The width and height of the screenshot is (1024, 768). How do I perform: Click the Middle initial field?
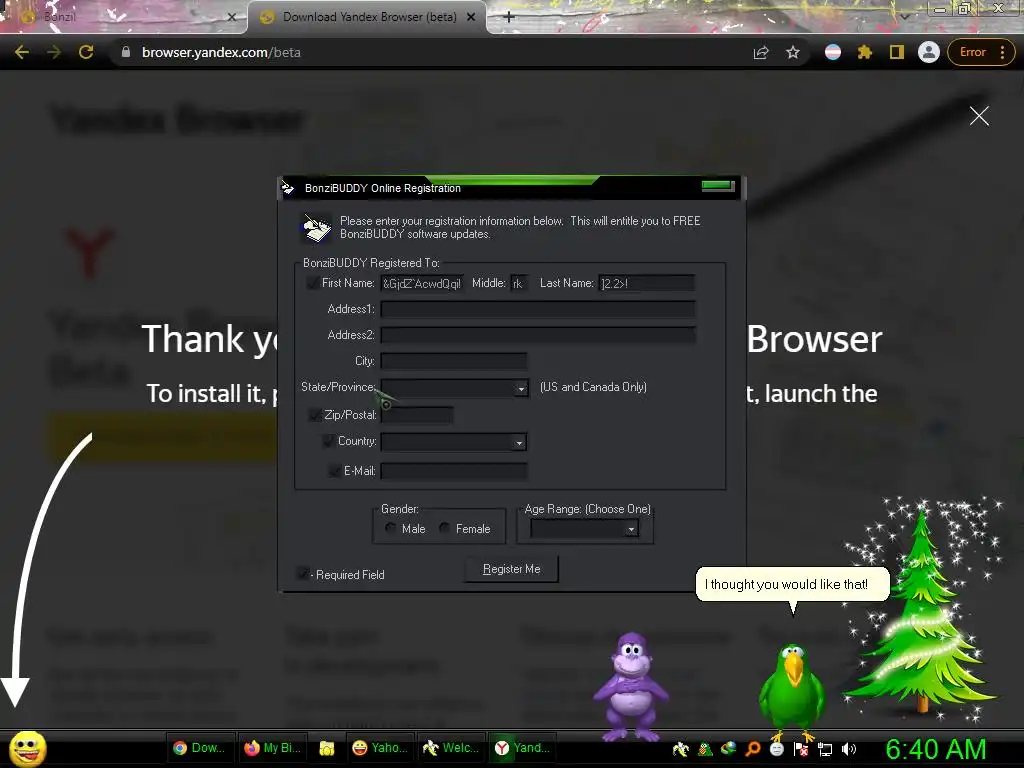point(519,283)
